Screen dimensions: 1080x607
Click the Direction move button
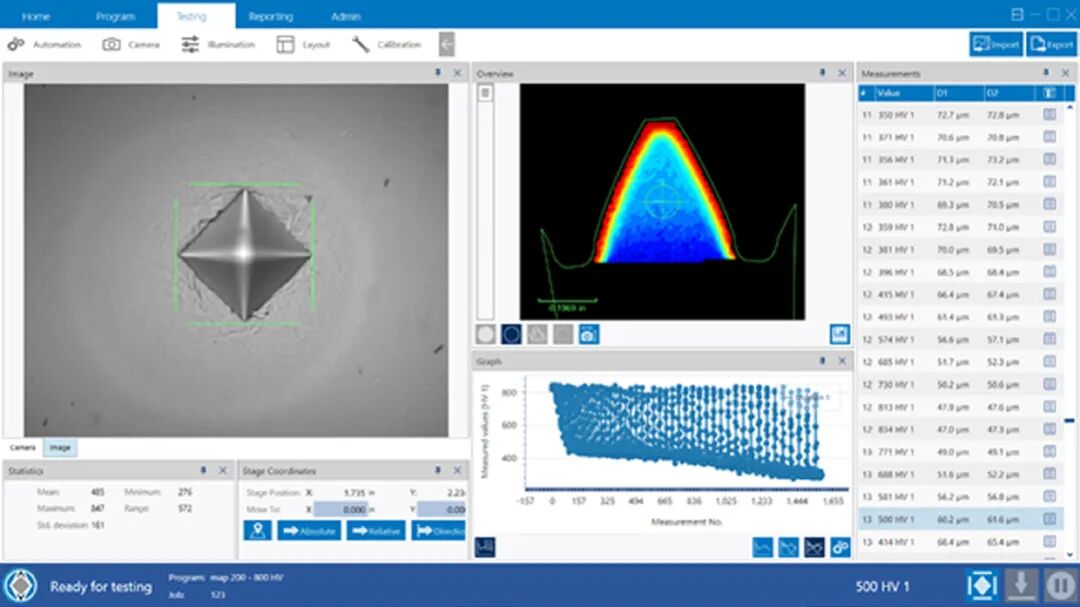439,531
